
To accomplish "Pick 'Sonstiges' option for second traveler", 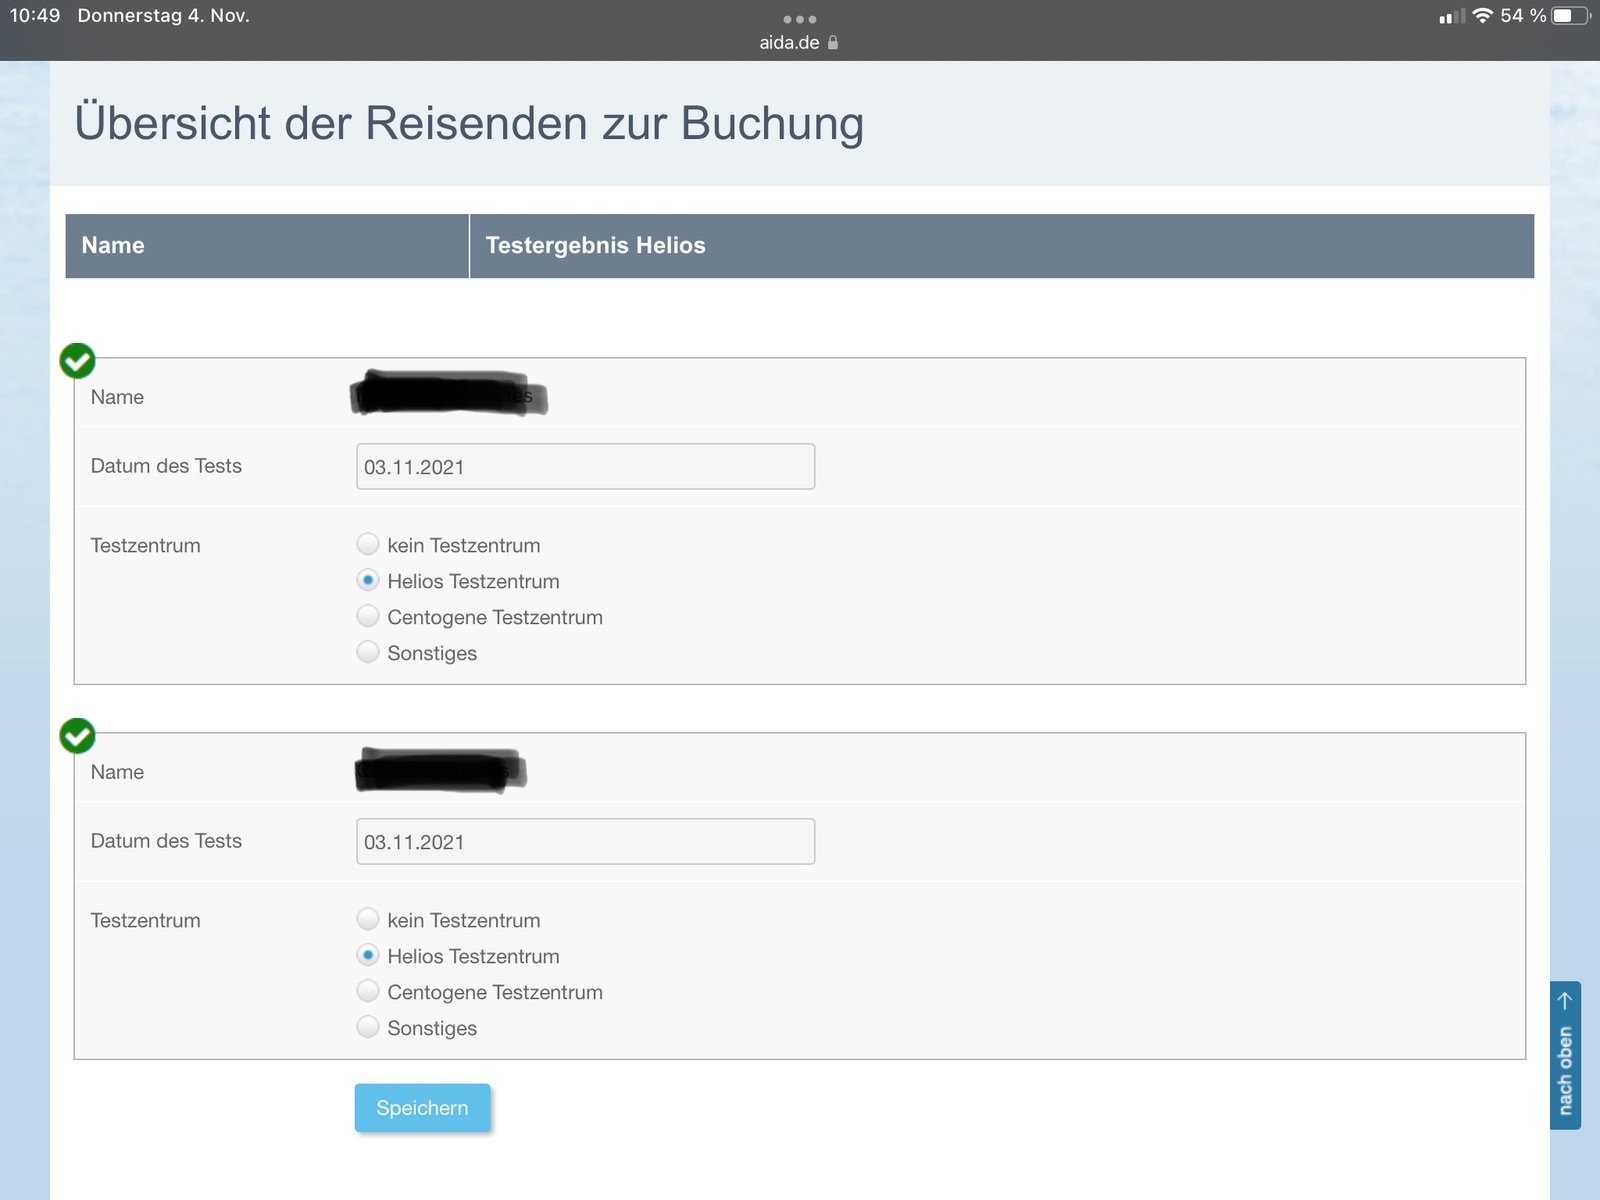I will coord(368,1027).
